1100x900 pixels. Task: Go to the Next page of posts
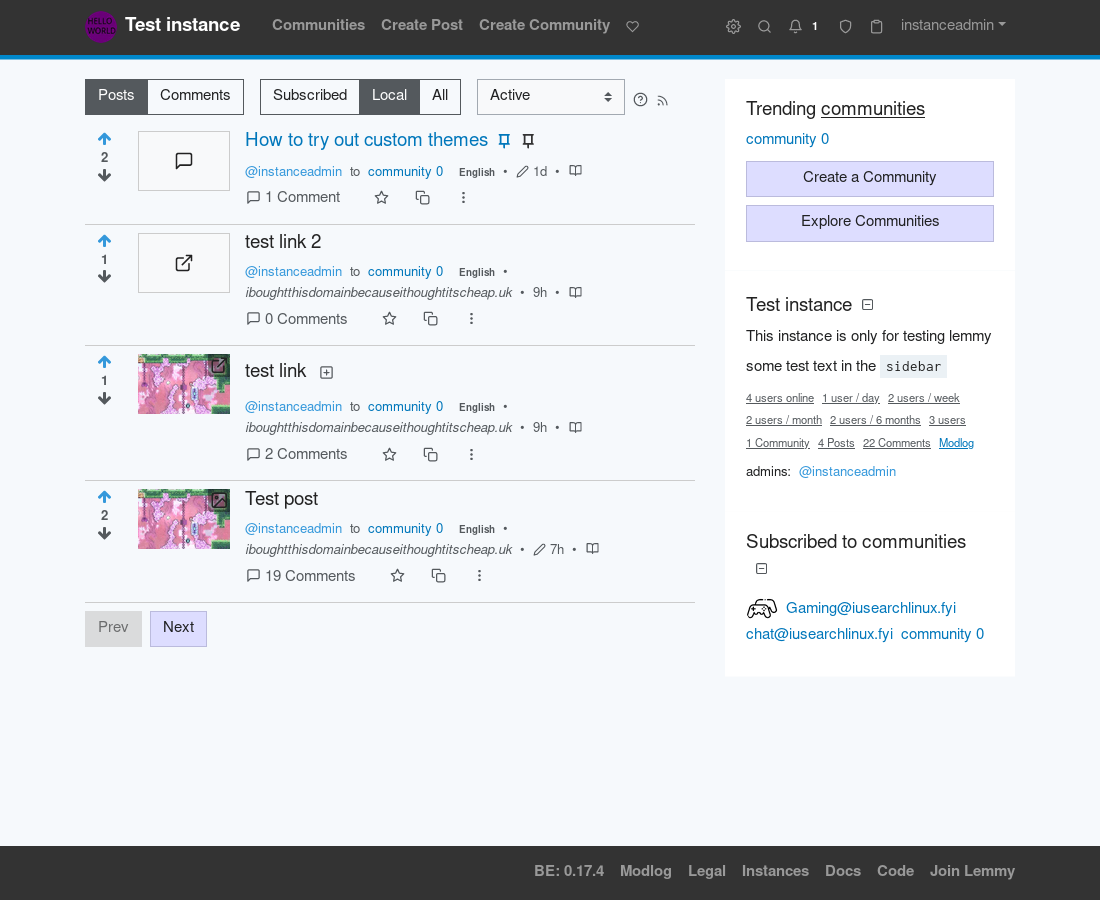pyautogui.click(x=178, y=628)
